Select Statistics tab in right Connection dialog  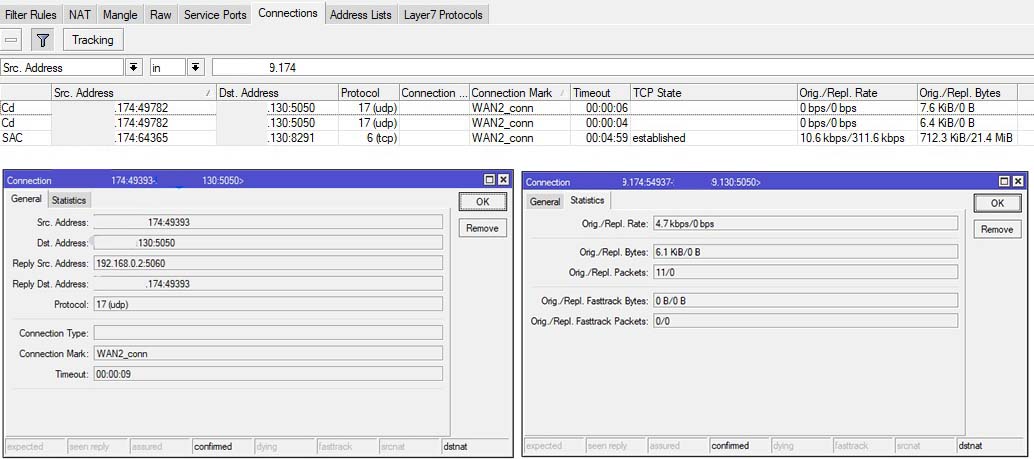pyautogui.click(x=587, y=200)
